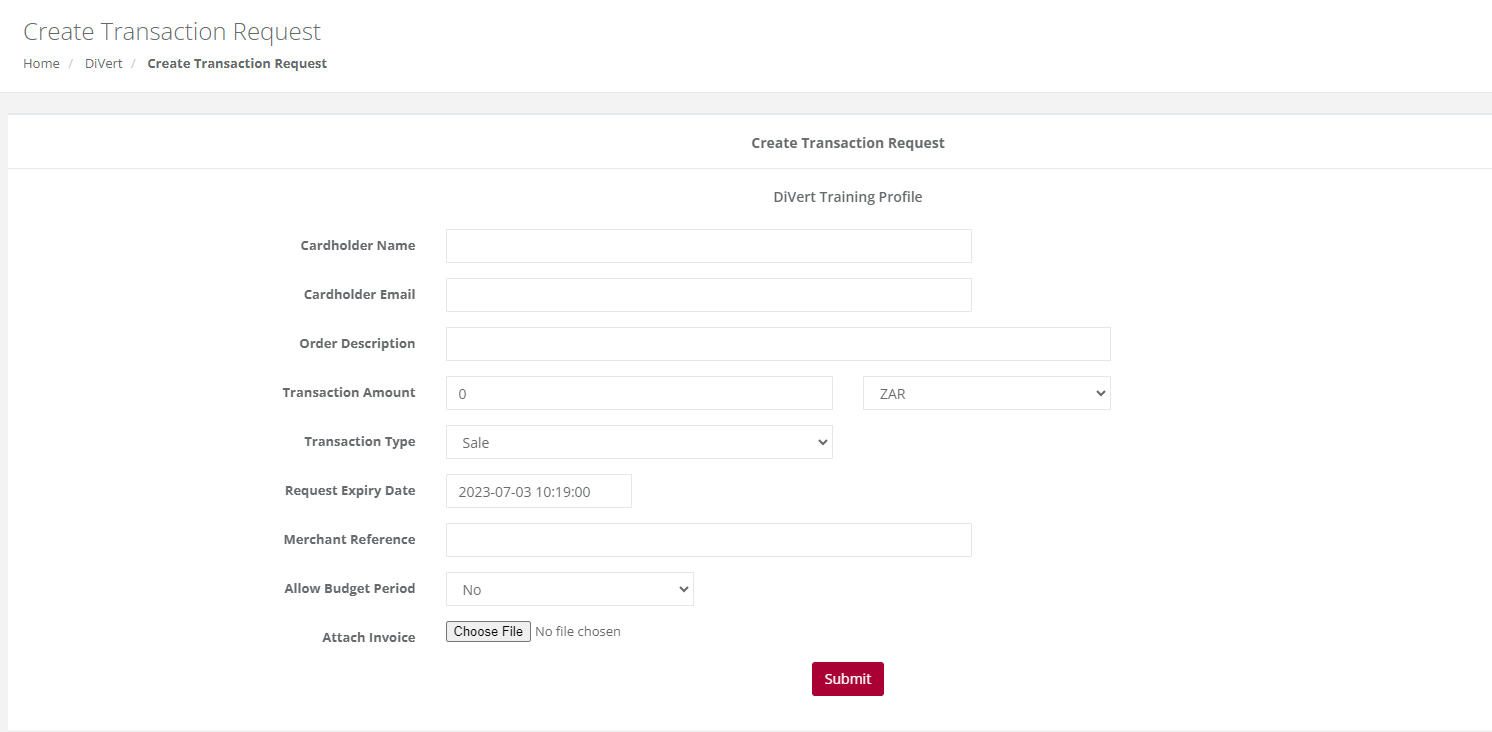Click the Cardholder Name label
This screenshot has height=732, width=1492.
click(x=358, y=245)
